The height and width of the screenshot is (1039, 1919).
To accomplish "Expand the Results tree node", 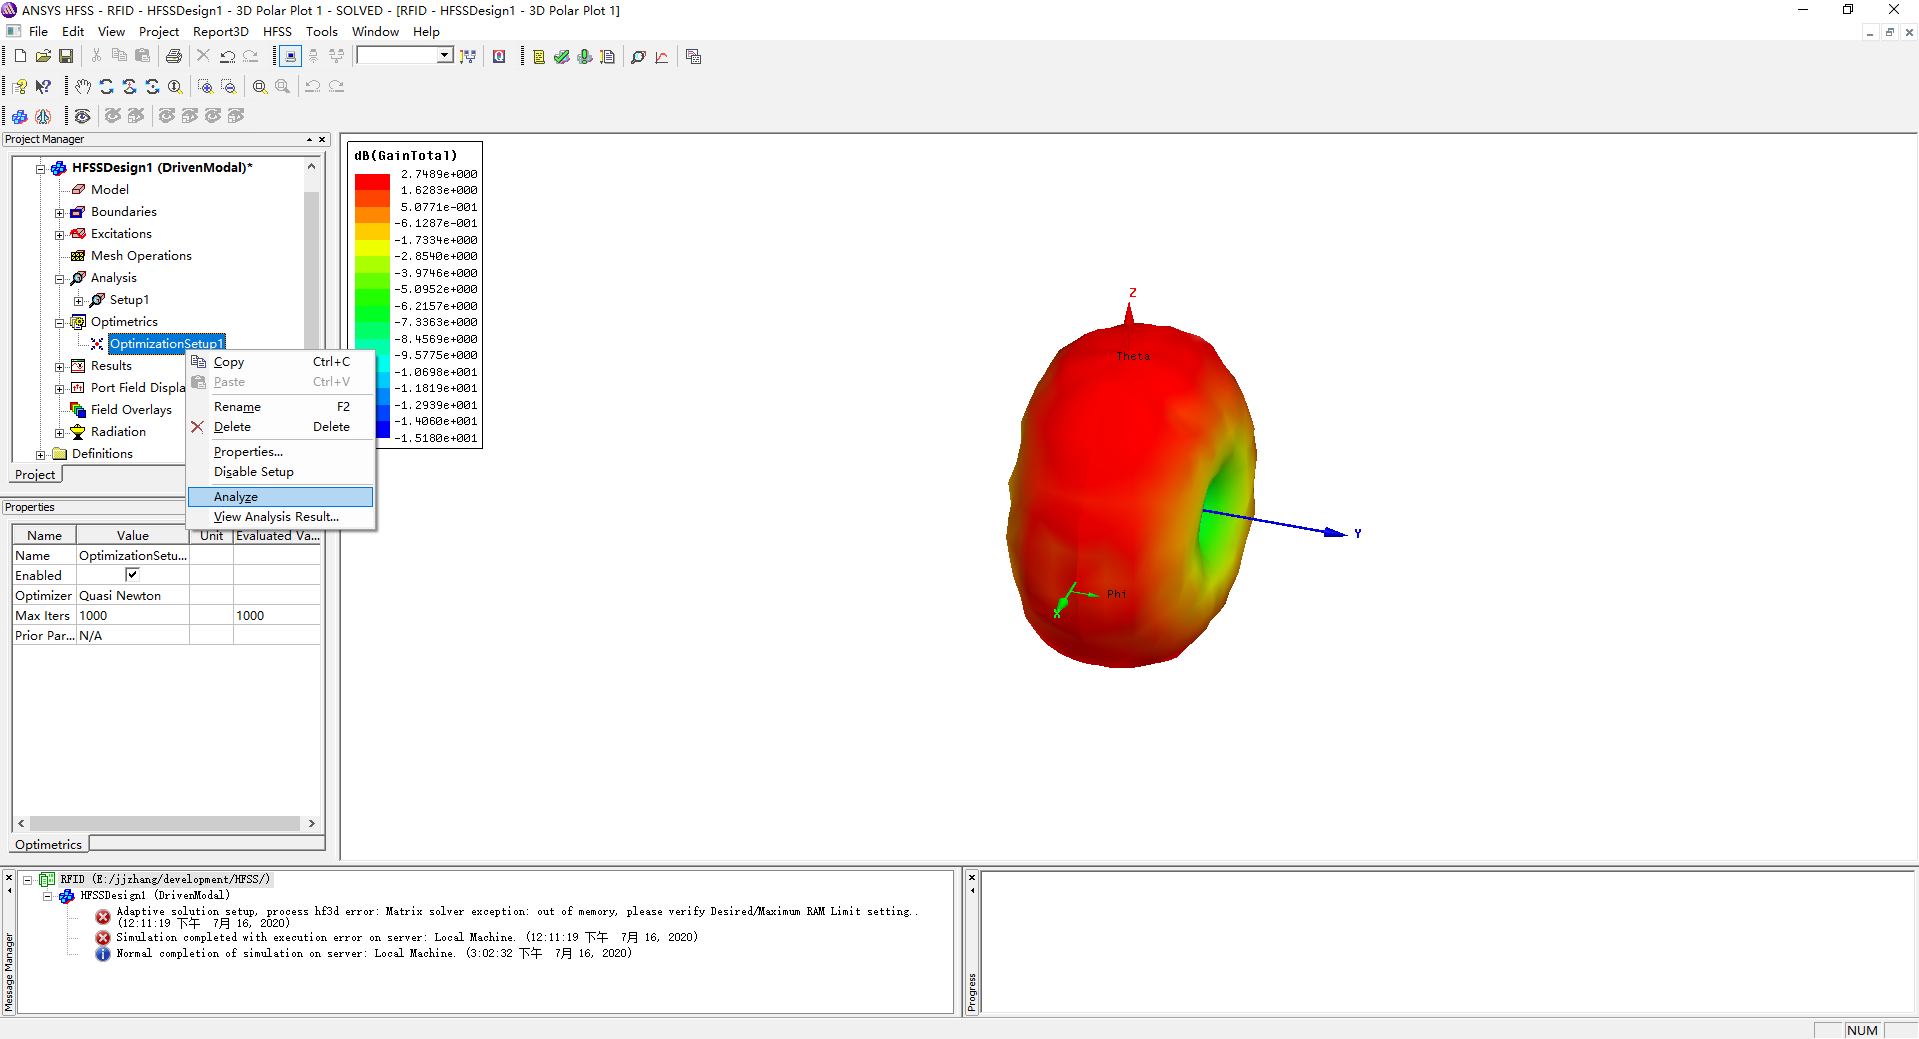I will tap(60, 366).
